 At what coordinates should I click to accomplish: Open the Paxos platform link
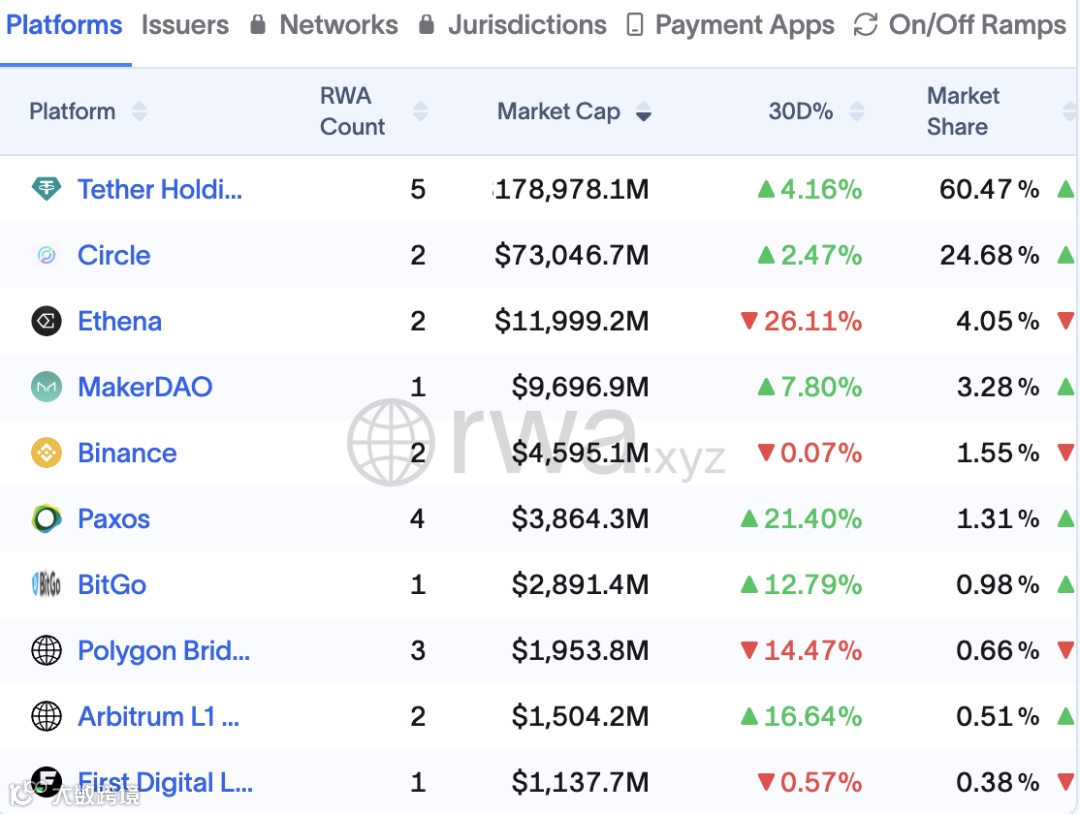pyautogui.click(x=113, y=519)
